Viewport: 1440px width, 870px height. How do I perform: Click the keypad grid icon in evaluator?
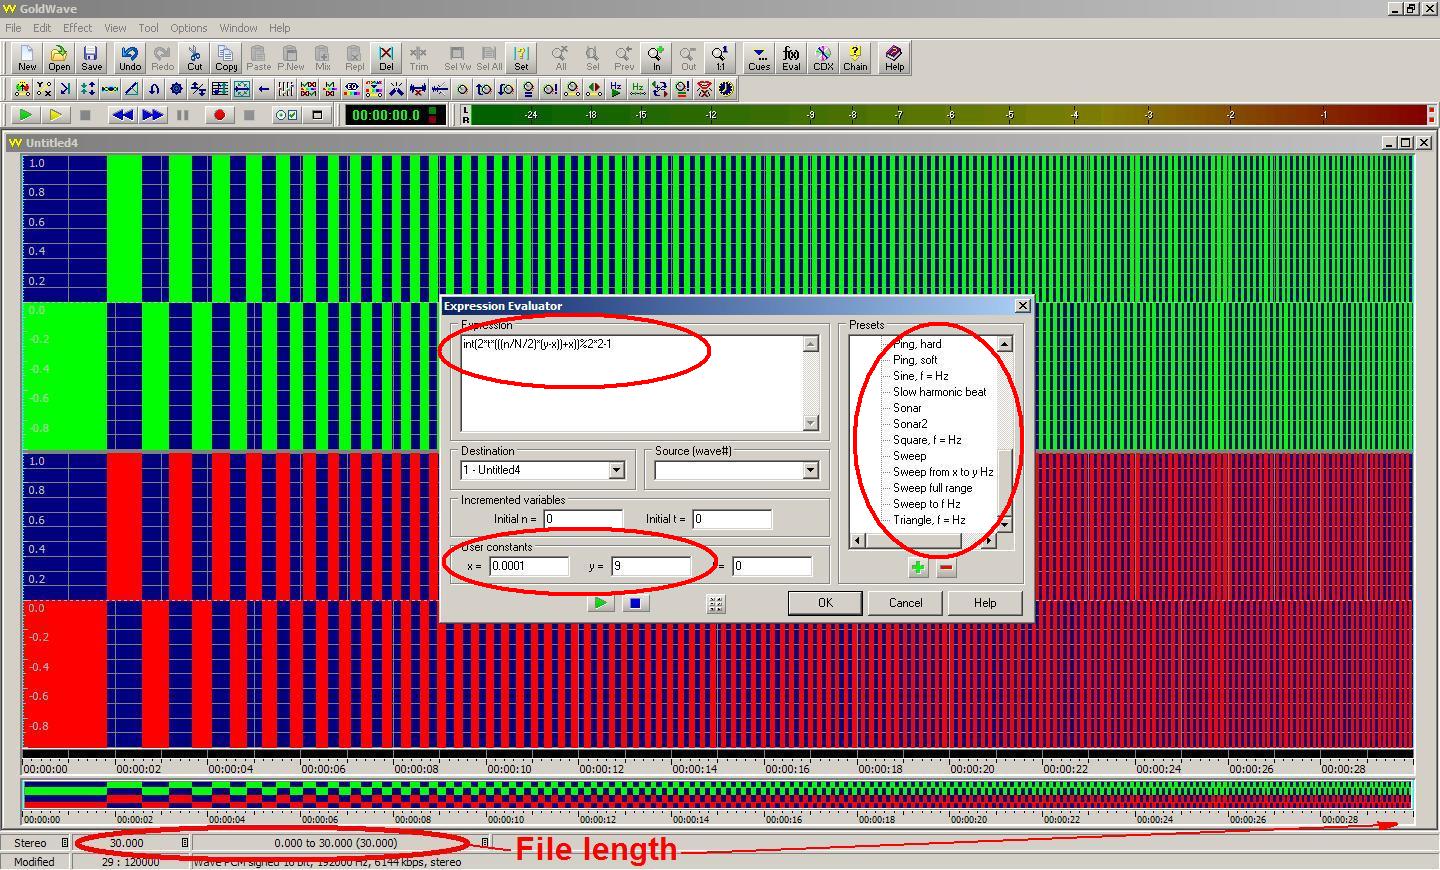click(715, 603)
